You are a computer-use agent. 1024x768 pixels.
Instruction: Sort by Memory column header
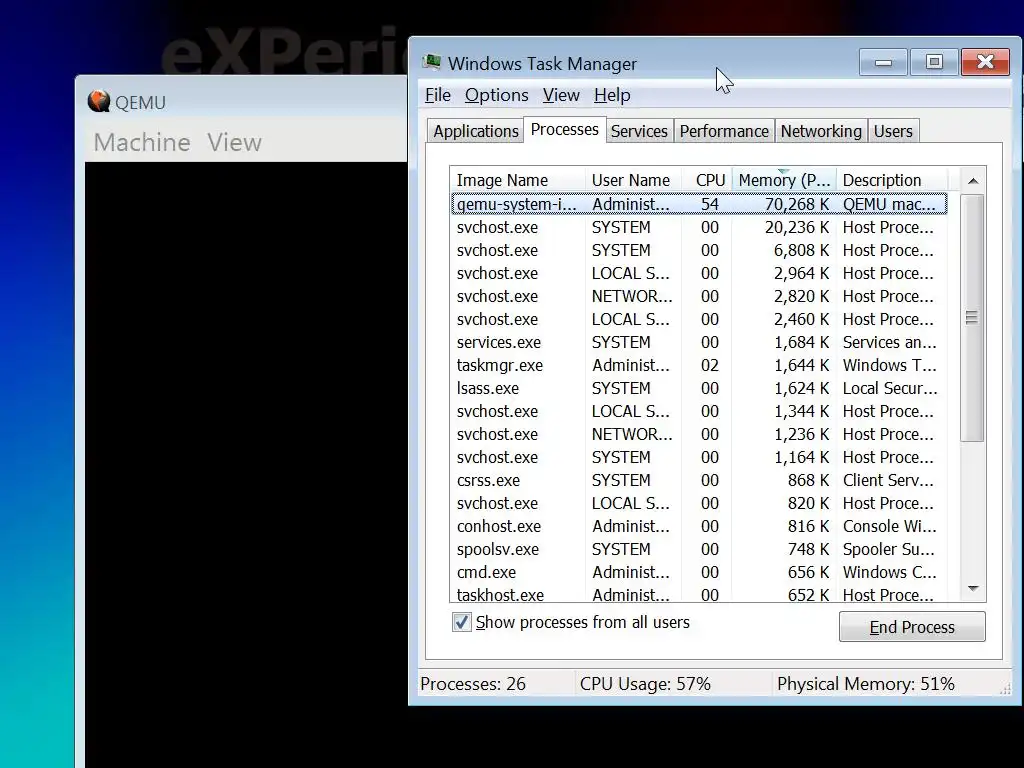click(x=784, y=180)
